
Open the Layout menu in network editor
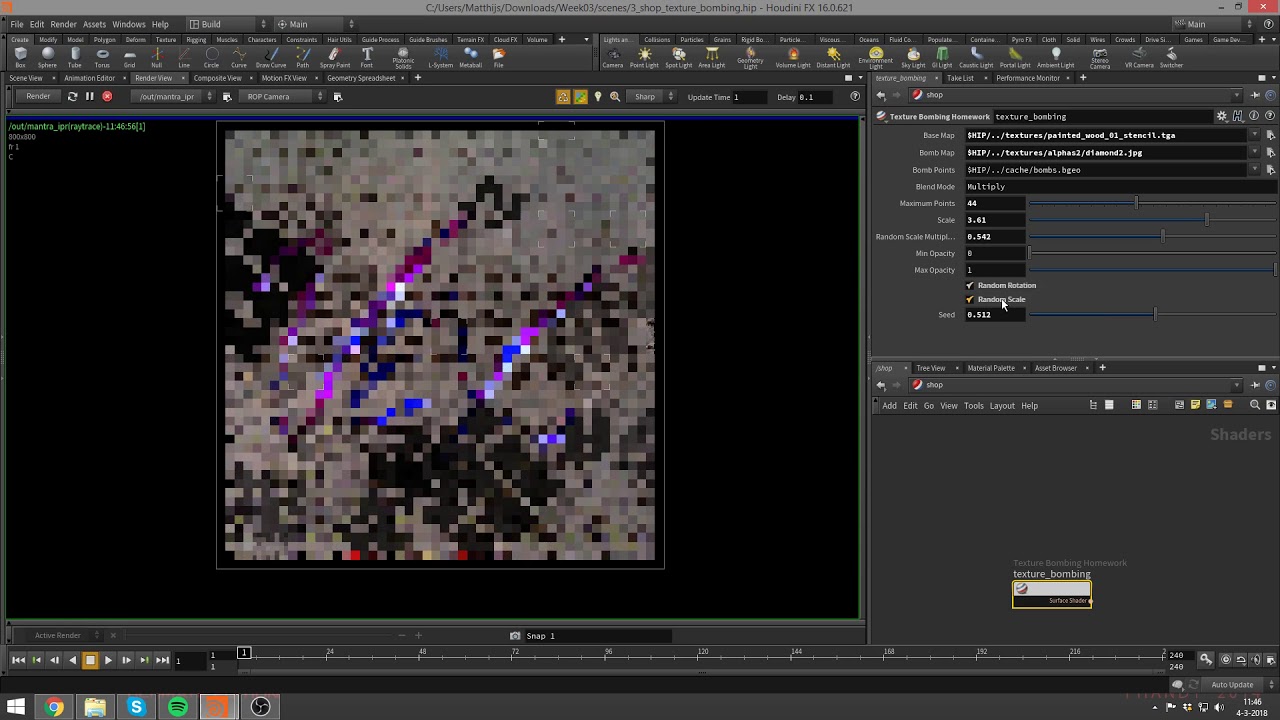click(1002, 405)
